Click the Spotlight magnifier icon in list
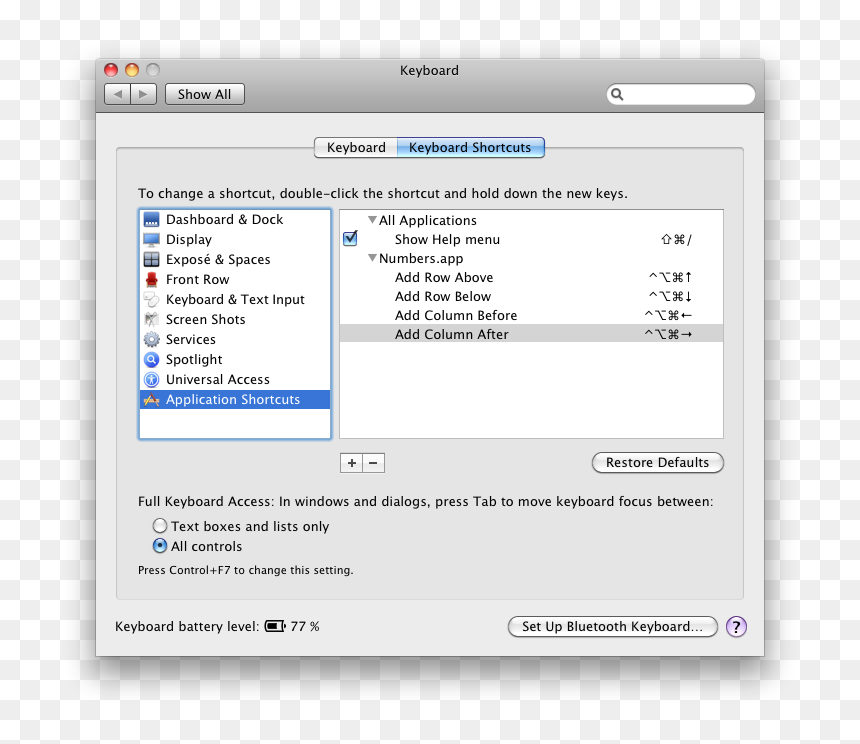860x744 pixels. pyautogui.click(x=151, y=360)
